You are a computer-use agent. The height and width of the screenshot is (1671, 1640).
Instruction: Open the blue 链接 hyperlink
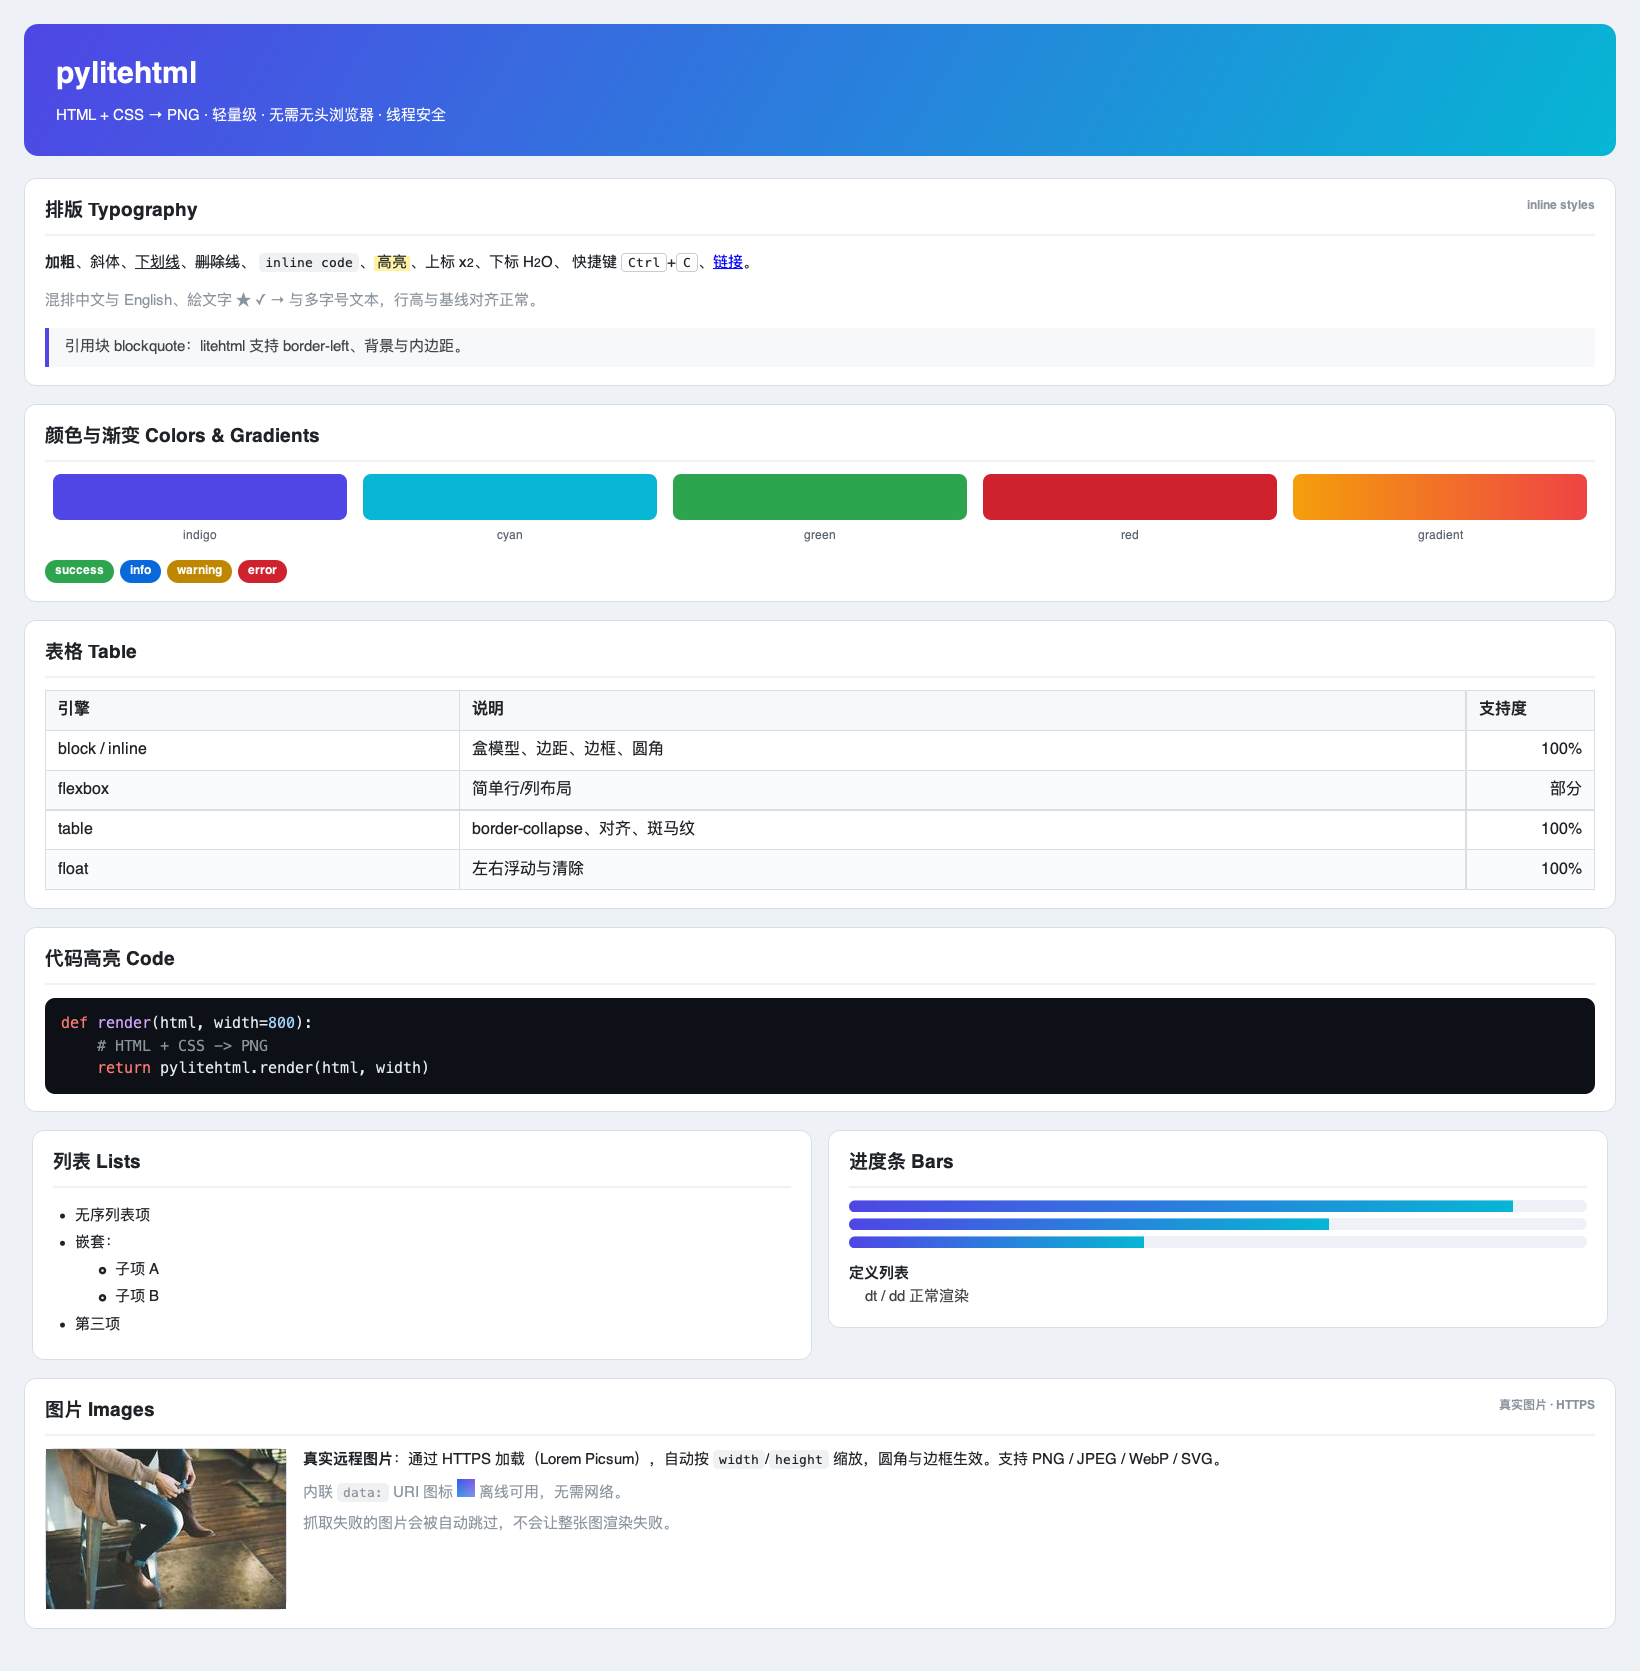pyautogui.click(x=728, y=262)
